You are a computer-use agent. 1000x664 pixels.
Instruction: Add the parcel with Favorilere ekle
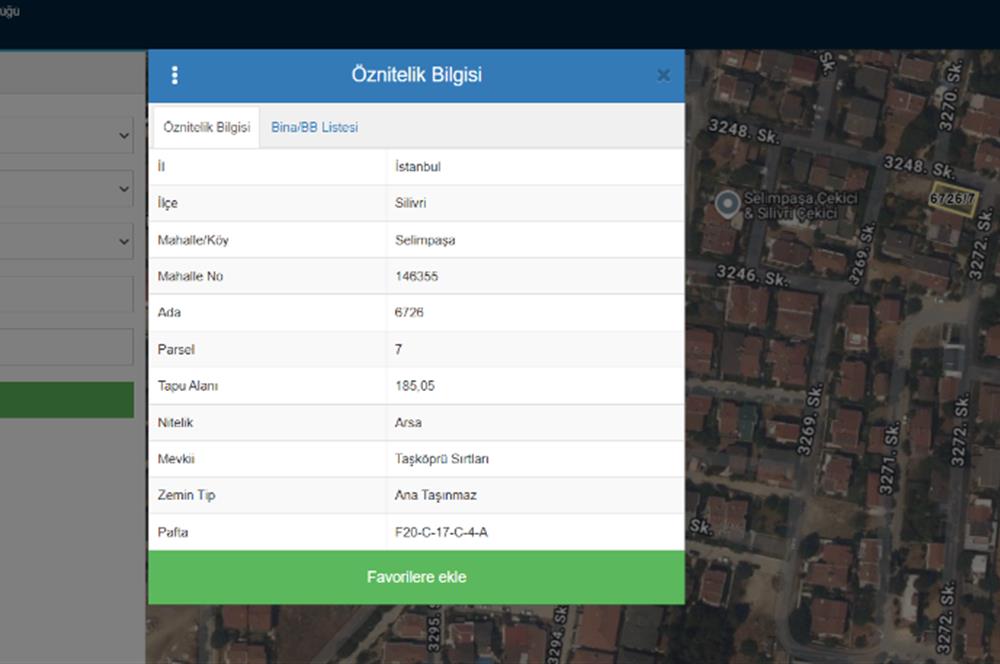(416, 577)
